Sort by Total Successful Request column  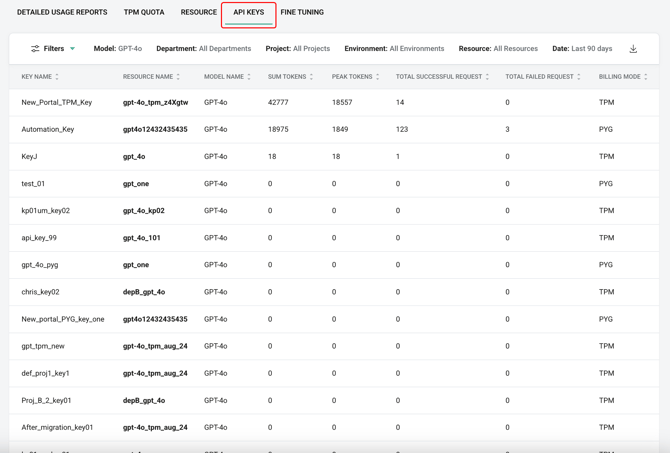pos(487,76)
